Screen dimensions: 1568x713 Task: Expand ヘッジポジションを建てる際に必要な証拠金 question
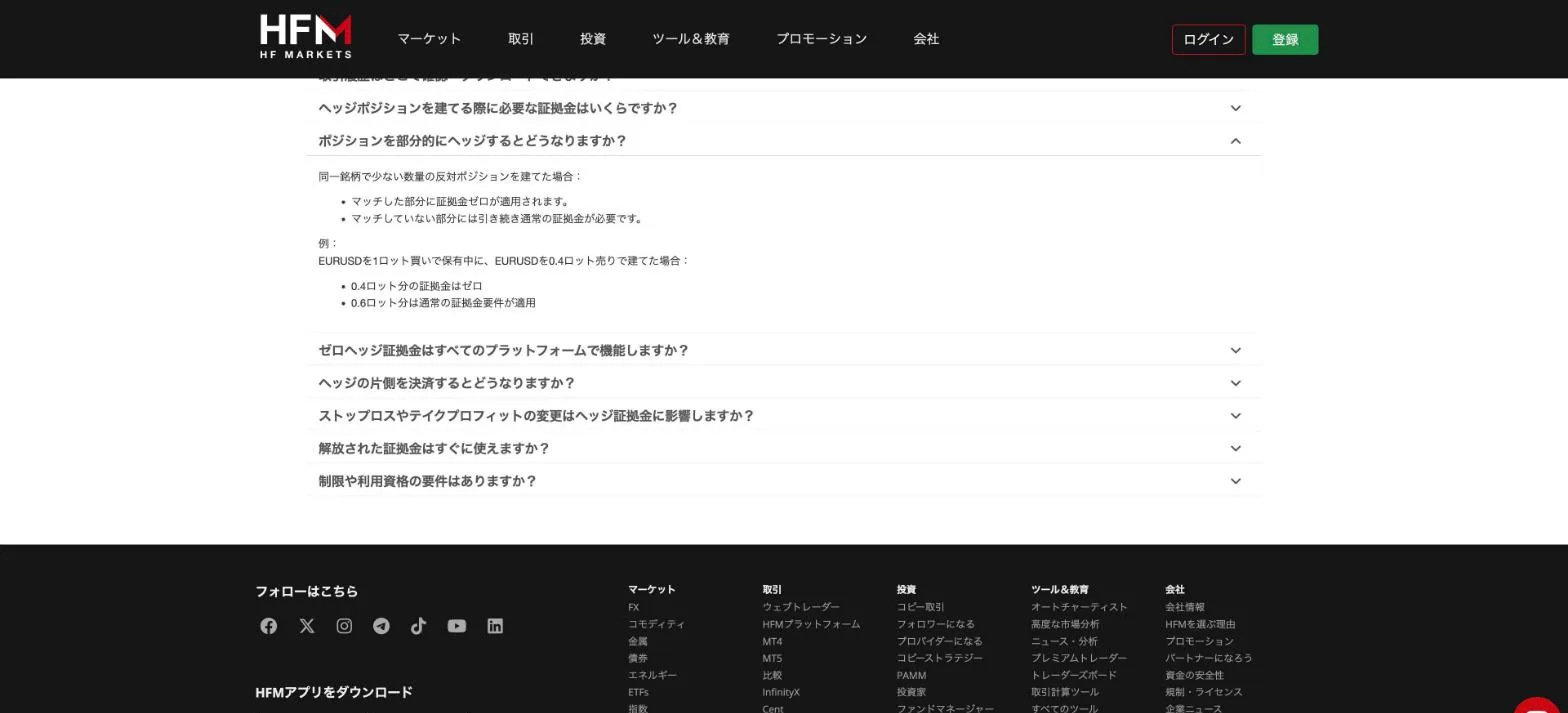783,108
